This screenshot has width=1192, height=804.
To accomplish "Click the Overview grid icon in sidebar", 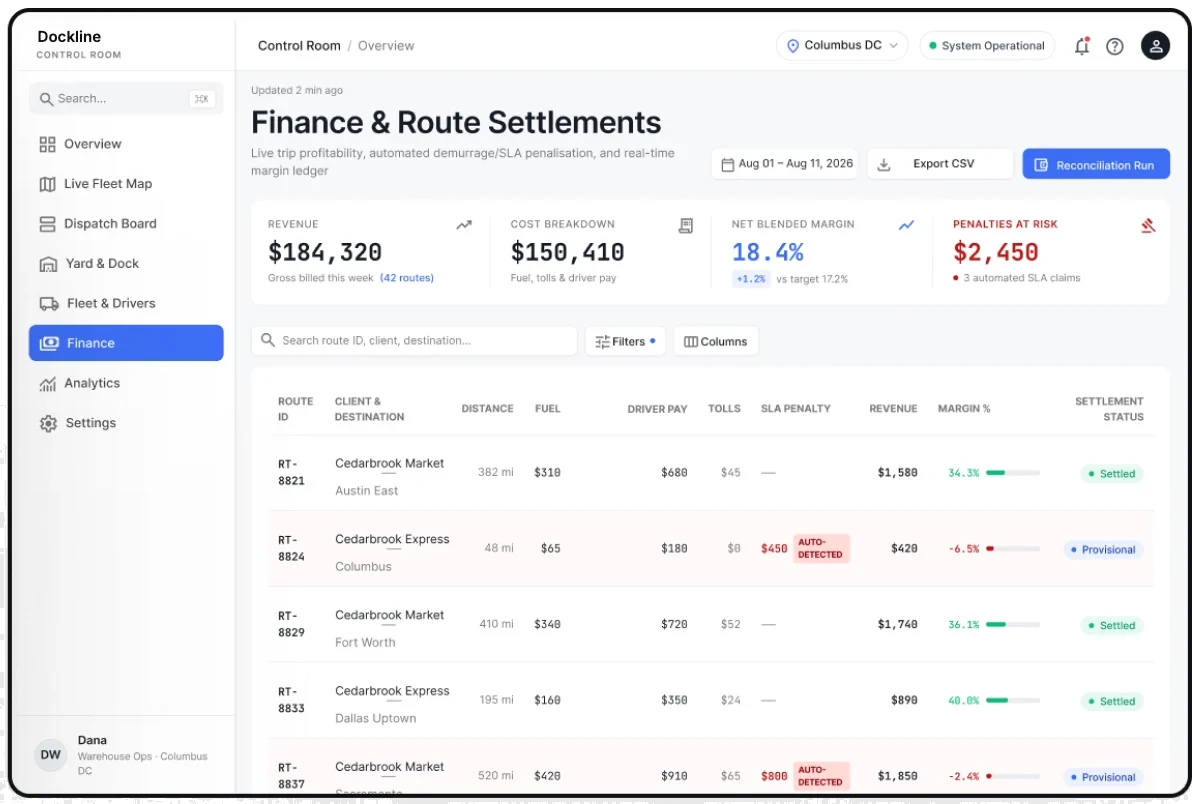I will tap(47, 144).
